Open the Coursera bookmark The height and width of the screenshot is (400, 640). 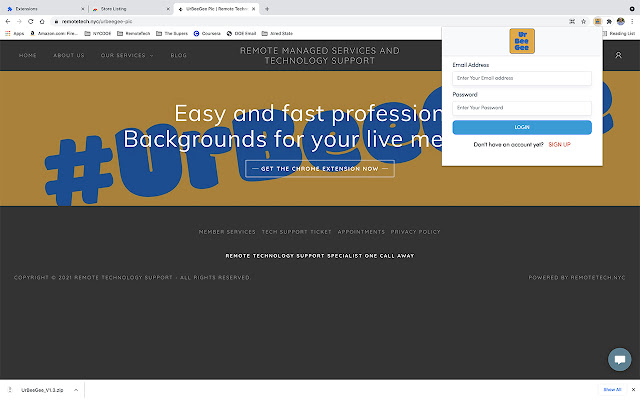coord(207,33)
